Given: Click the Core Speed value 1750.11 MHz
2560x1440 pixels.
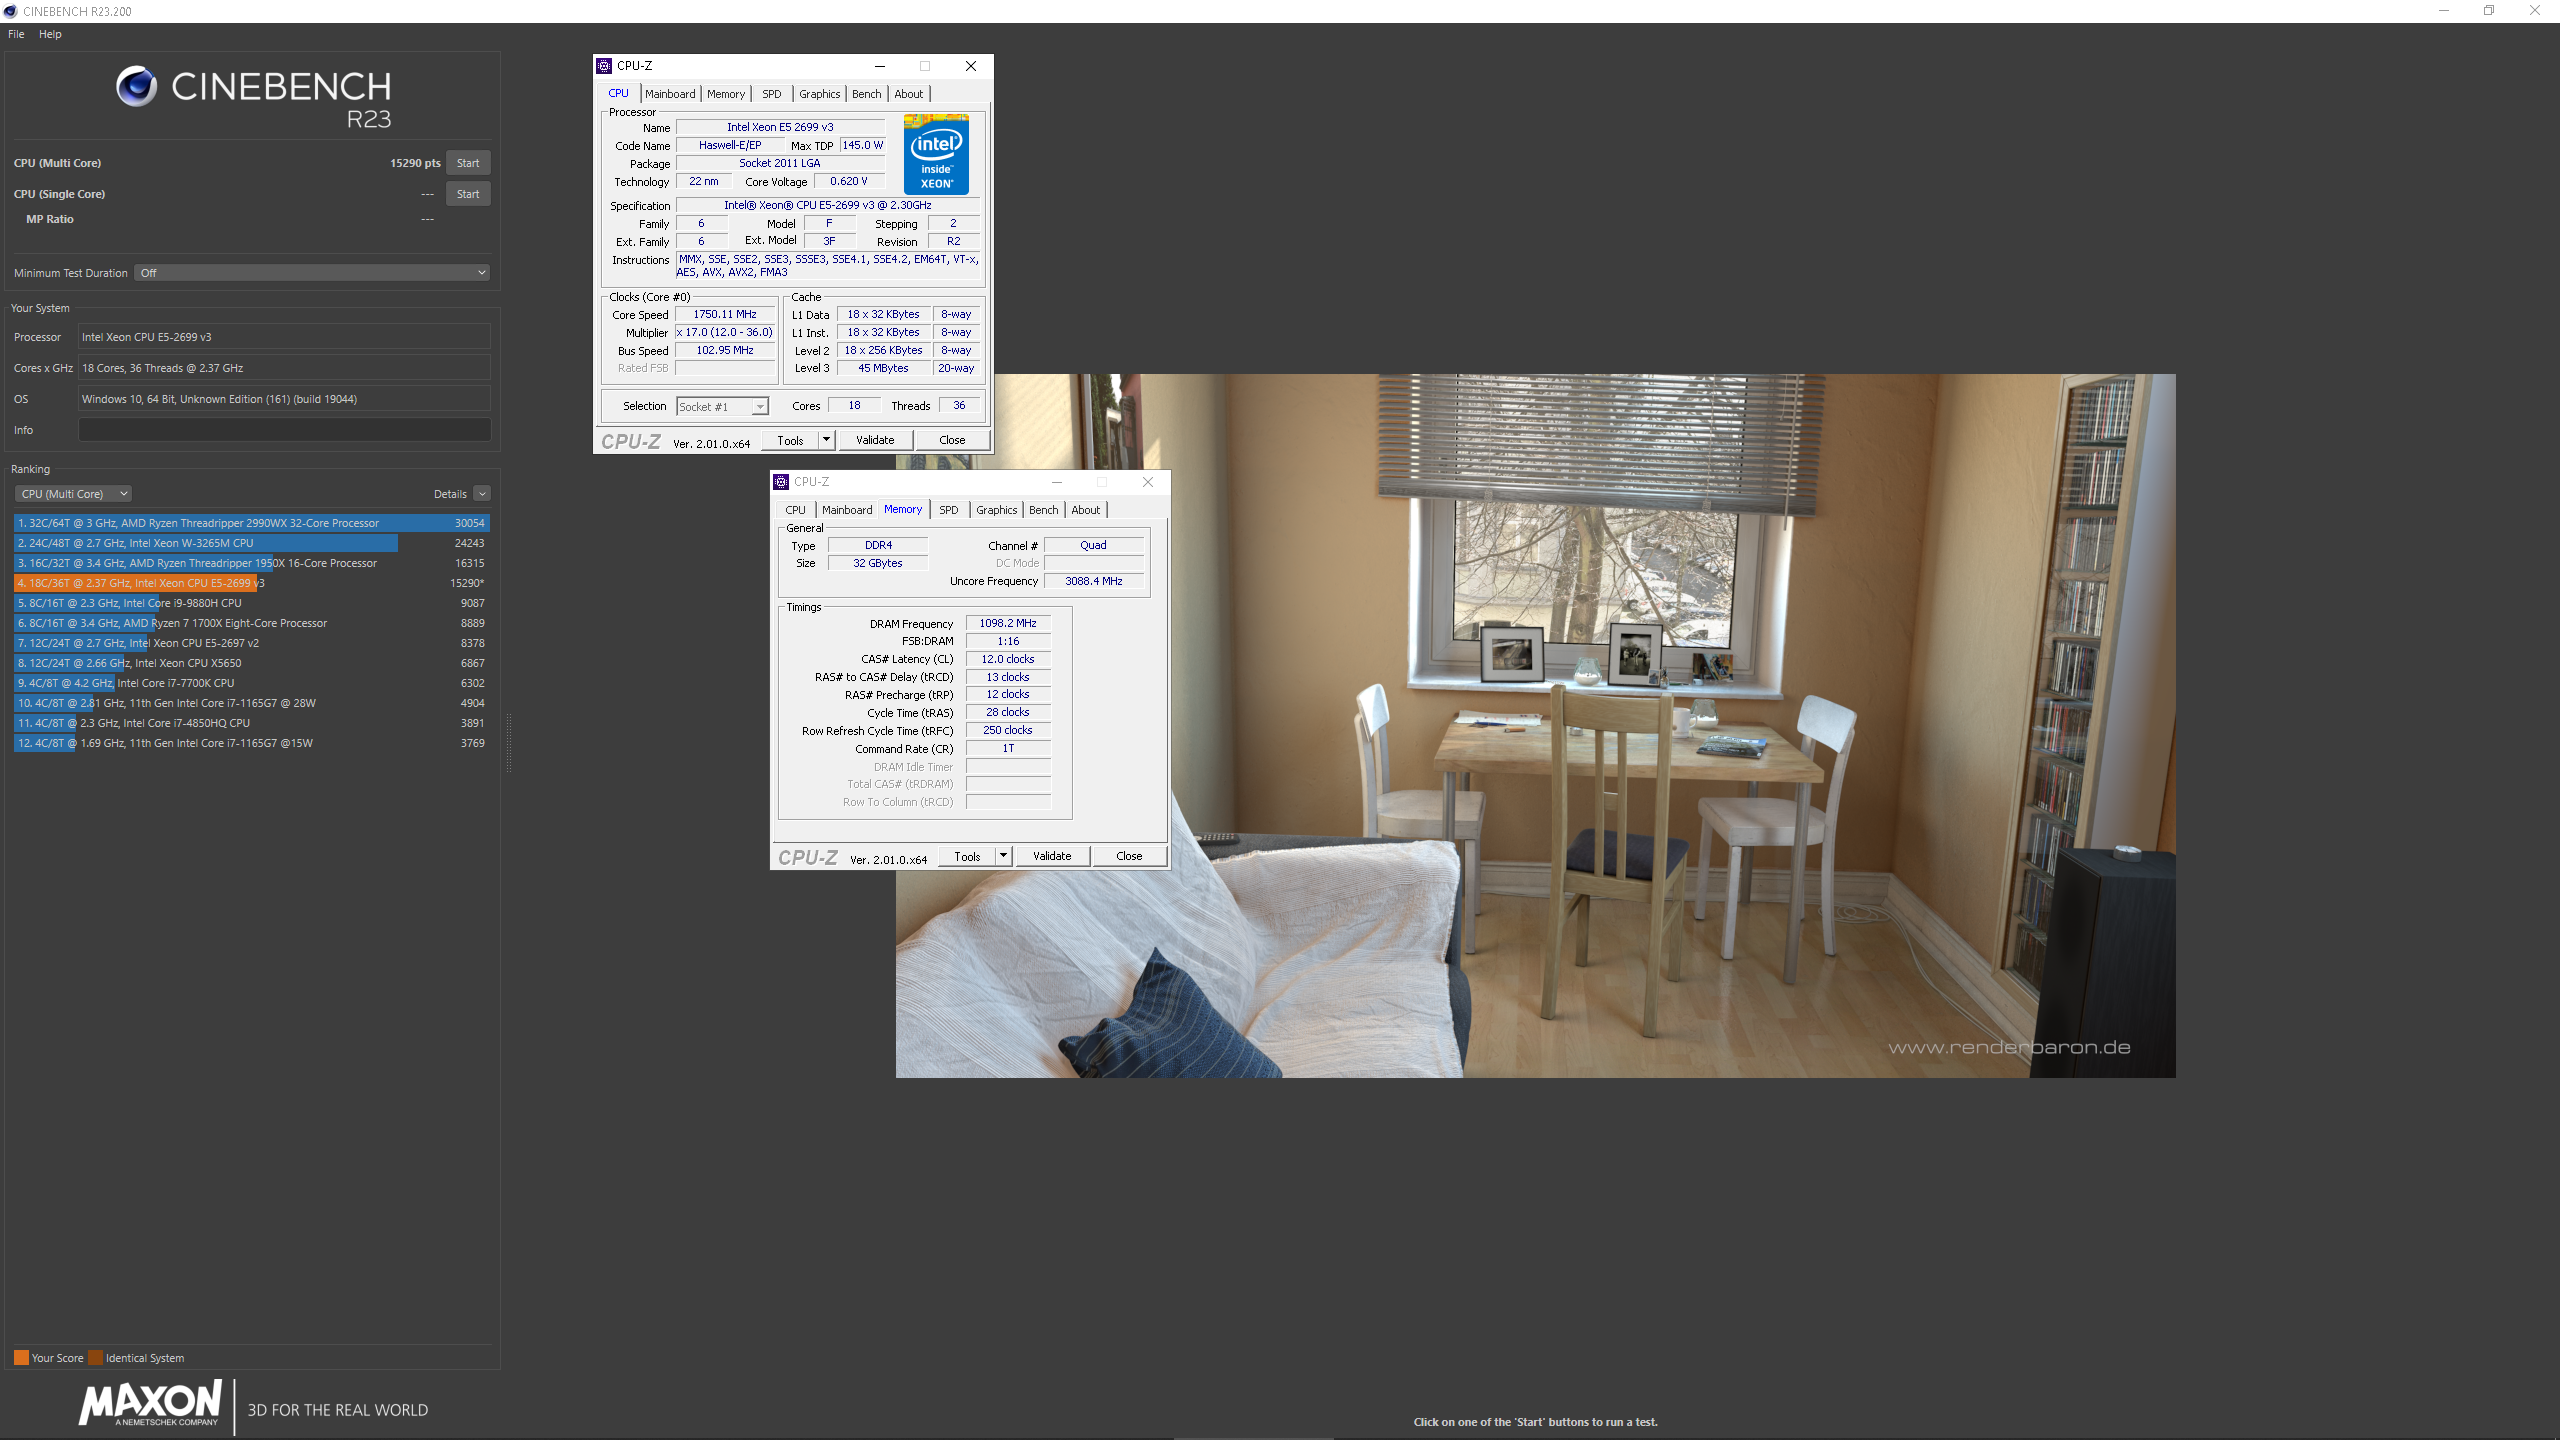Looking at the screenshot, I should [725, 314].
